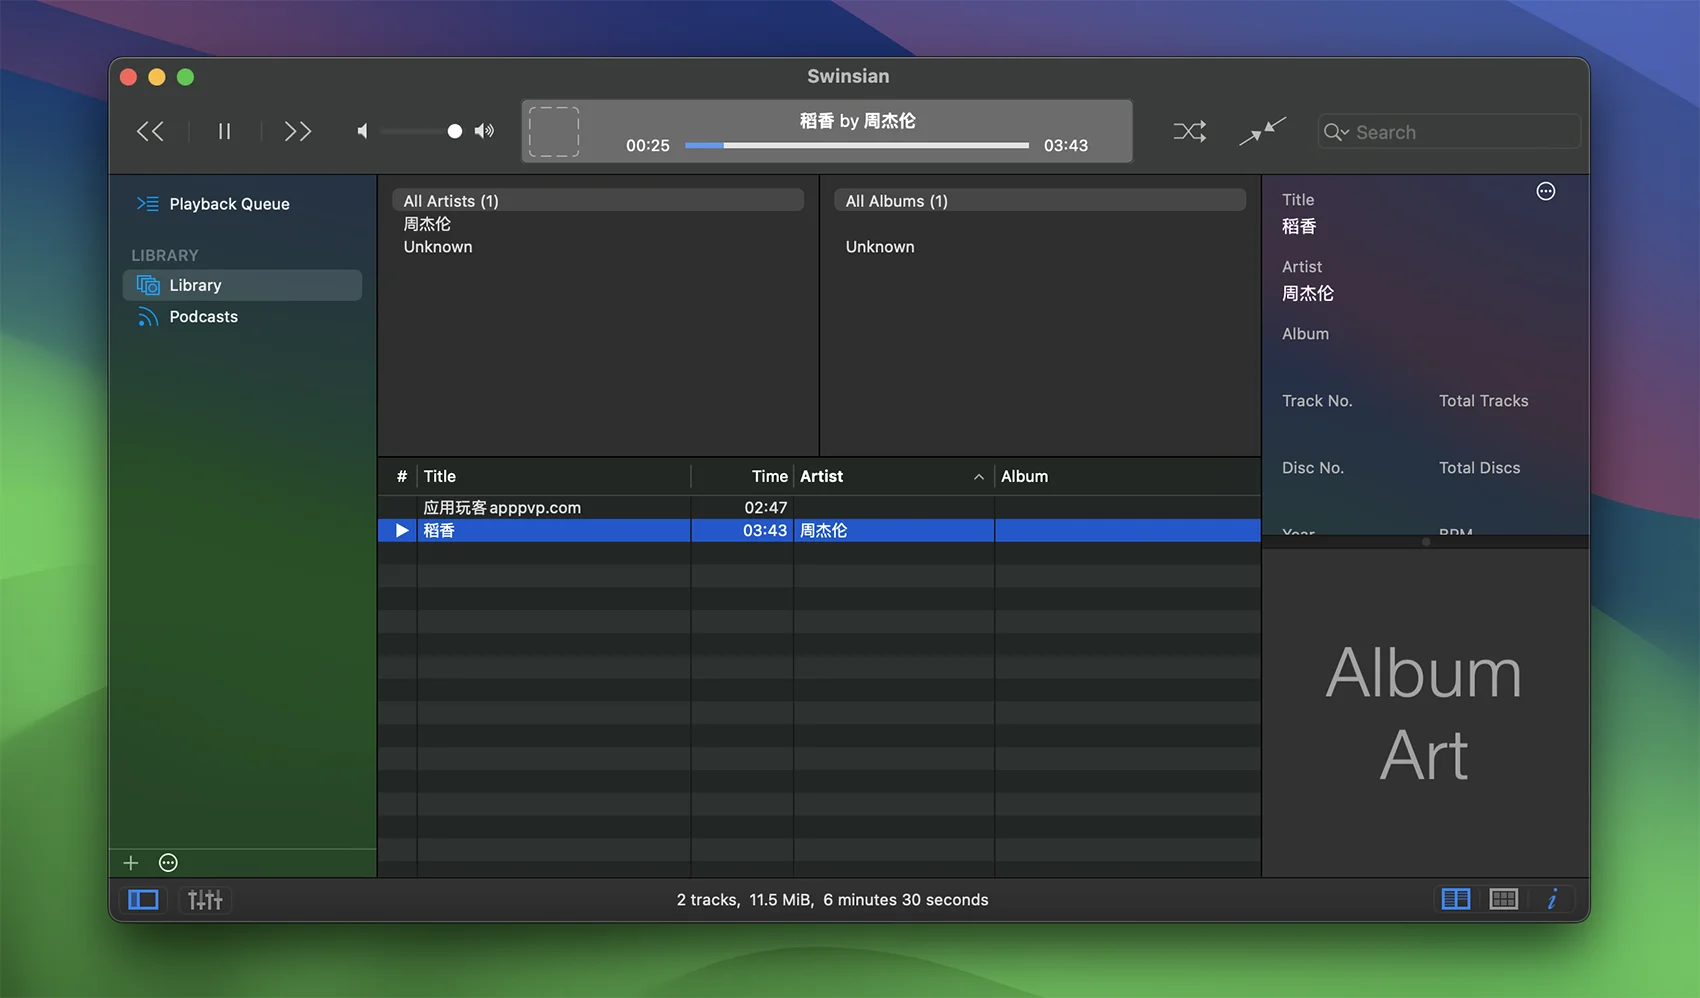Viewport: 1700px width, 998px height.
Task: Sort tracks by Artist column
Action: click(893, 476)
